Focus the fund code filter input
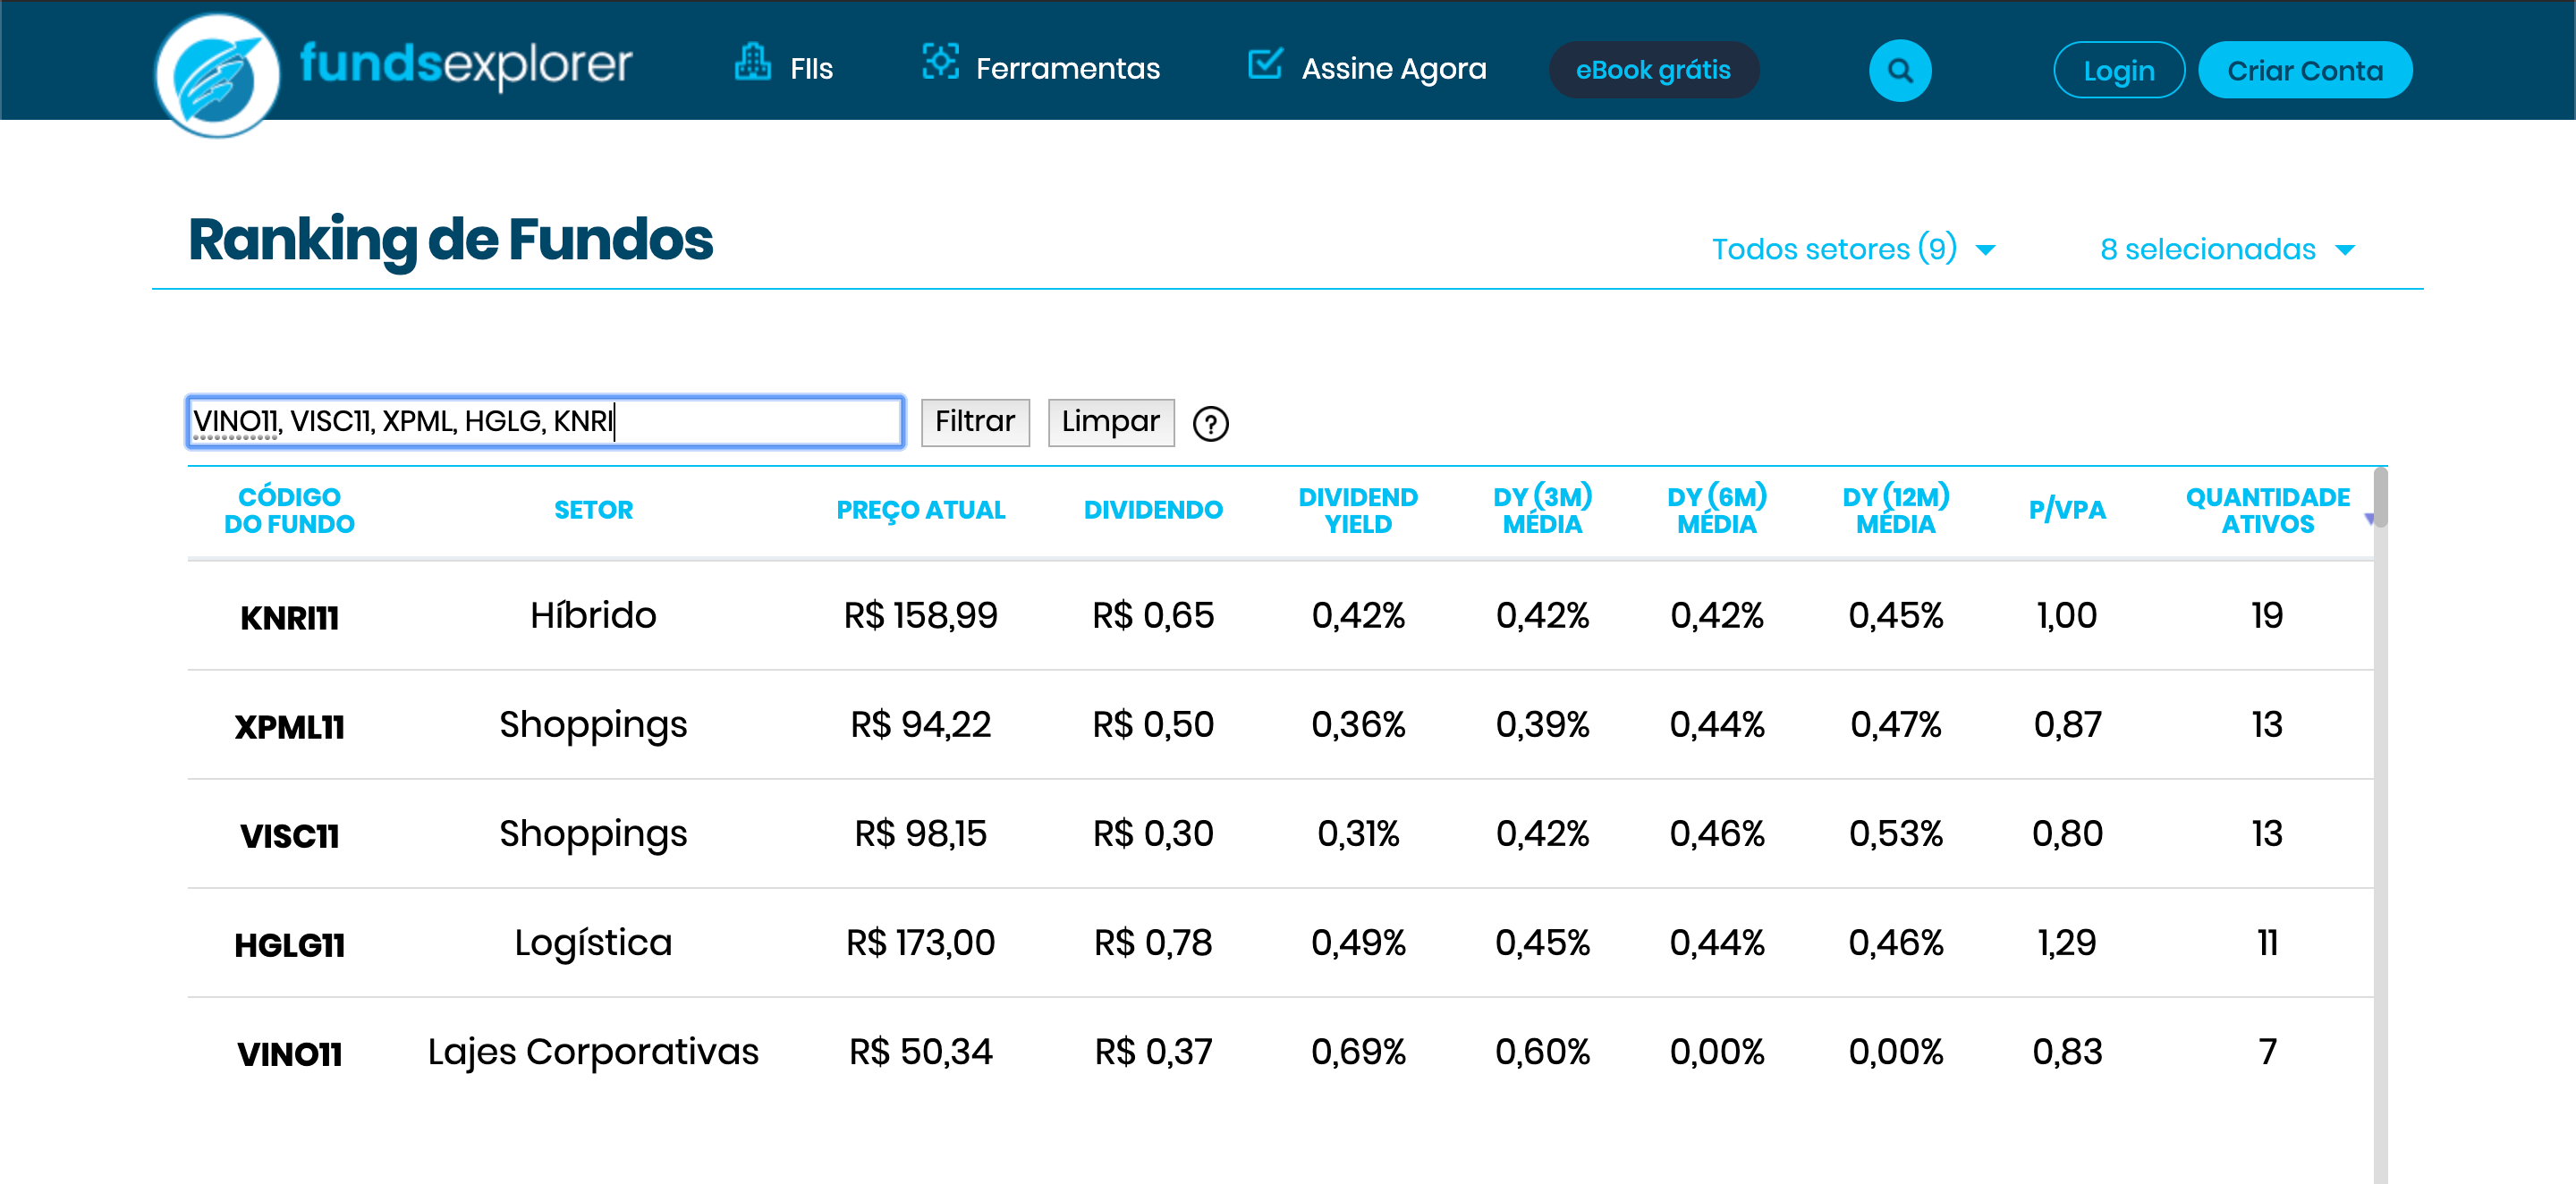This screenshot has width=2576, height=1184. (545, 422)
